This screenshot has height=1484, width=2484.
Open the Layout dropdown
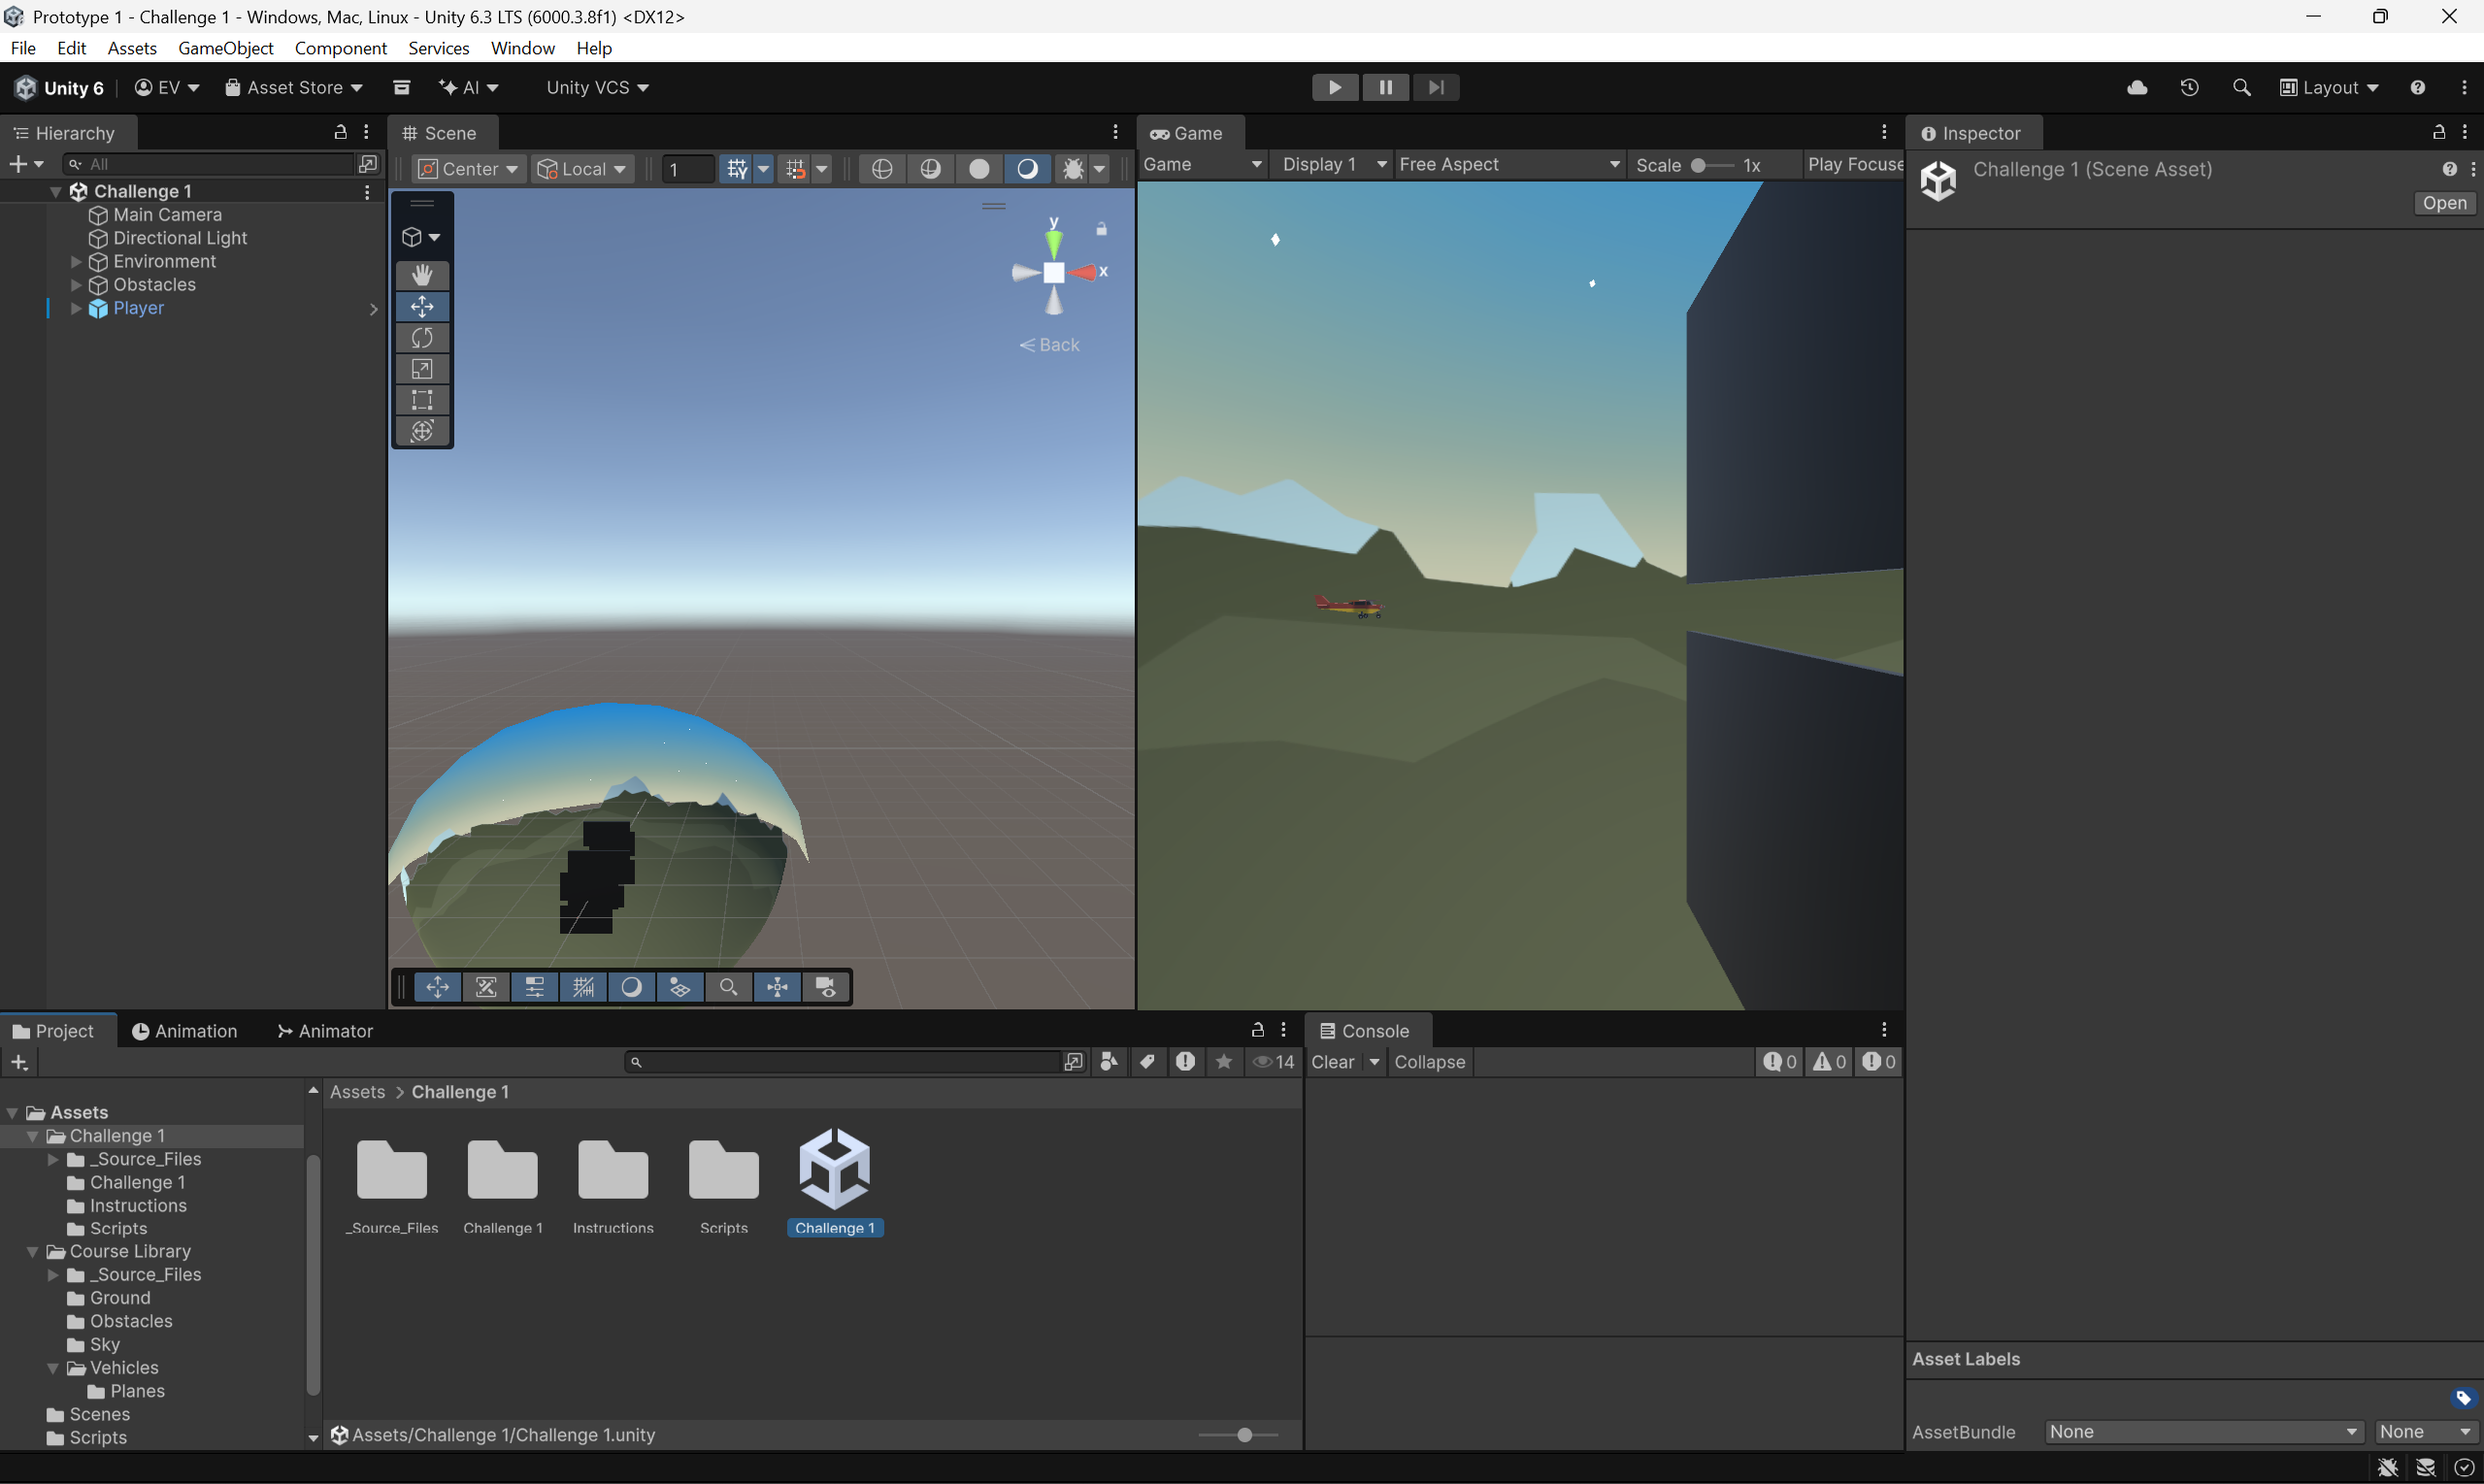[x=2329, y=87]
